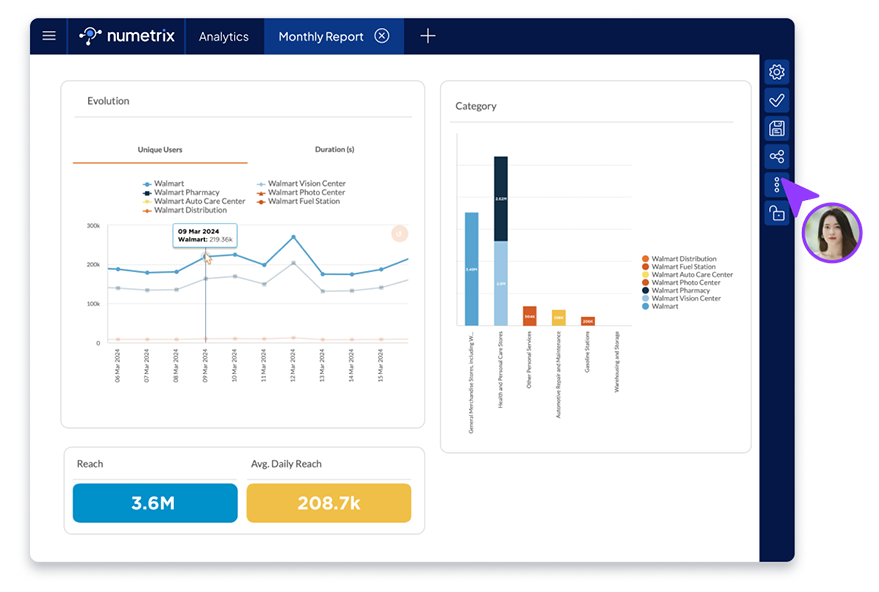Click the 09 Mar 2024 Walmart data point
This screenshot has height=592, width=879.
tap(205, 256)
